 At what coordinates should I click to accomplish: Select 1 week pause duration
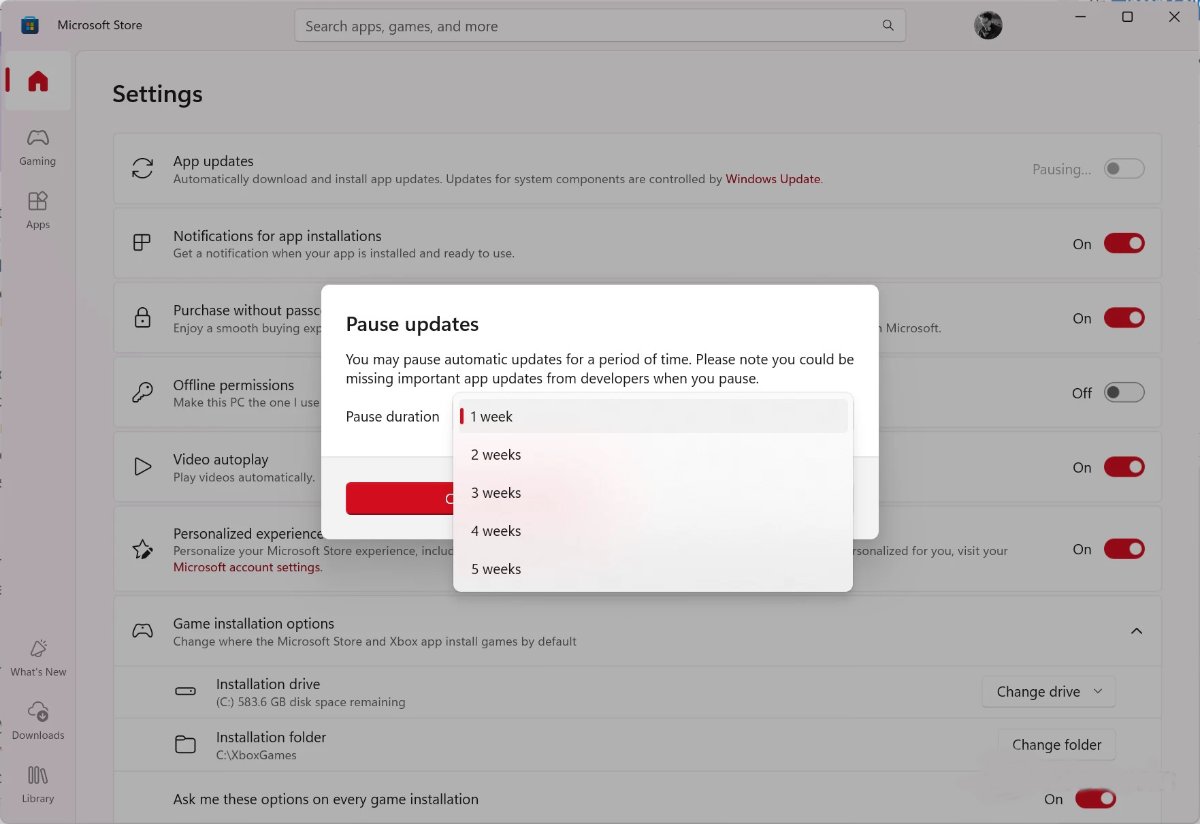click(x=653, y=416)
